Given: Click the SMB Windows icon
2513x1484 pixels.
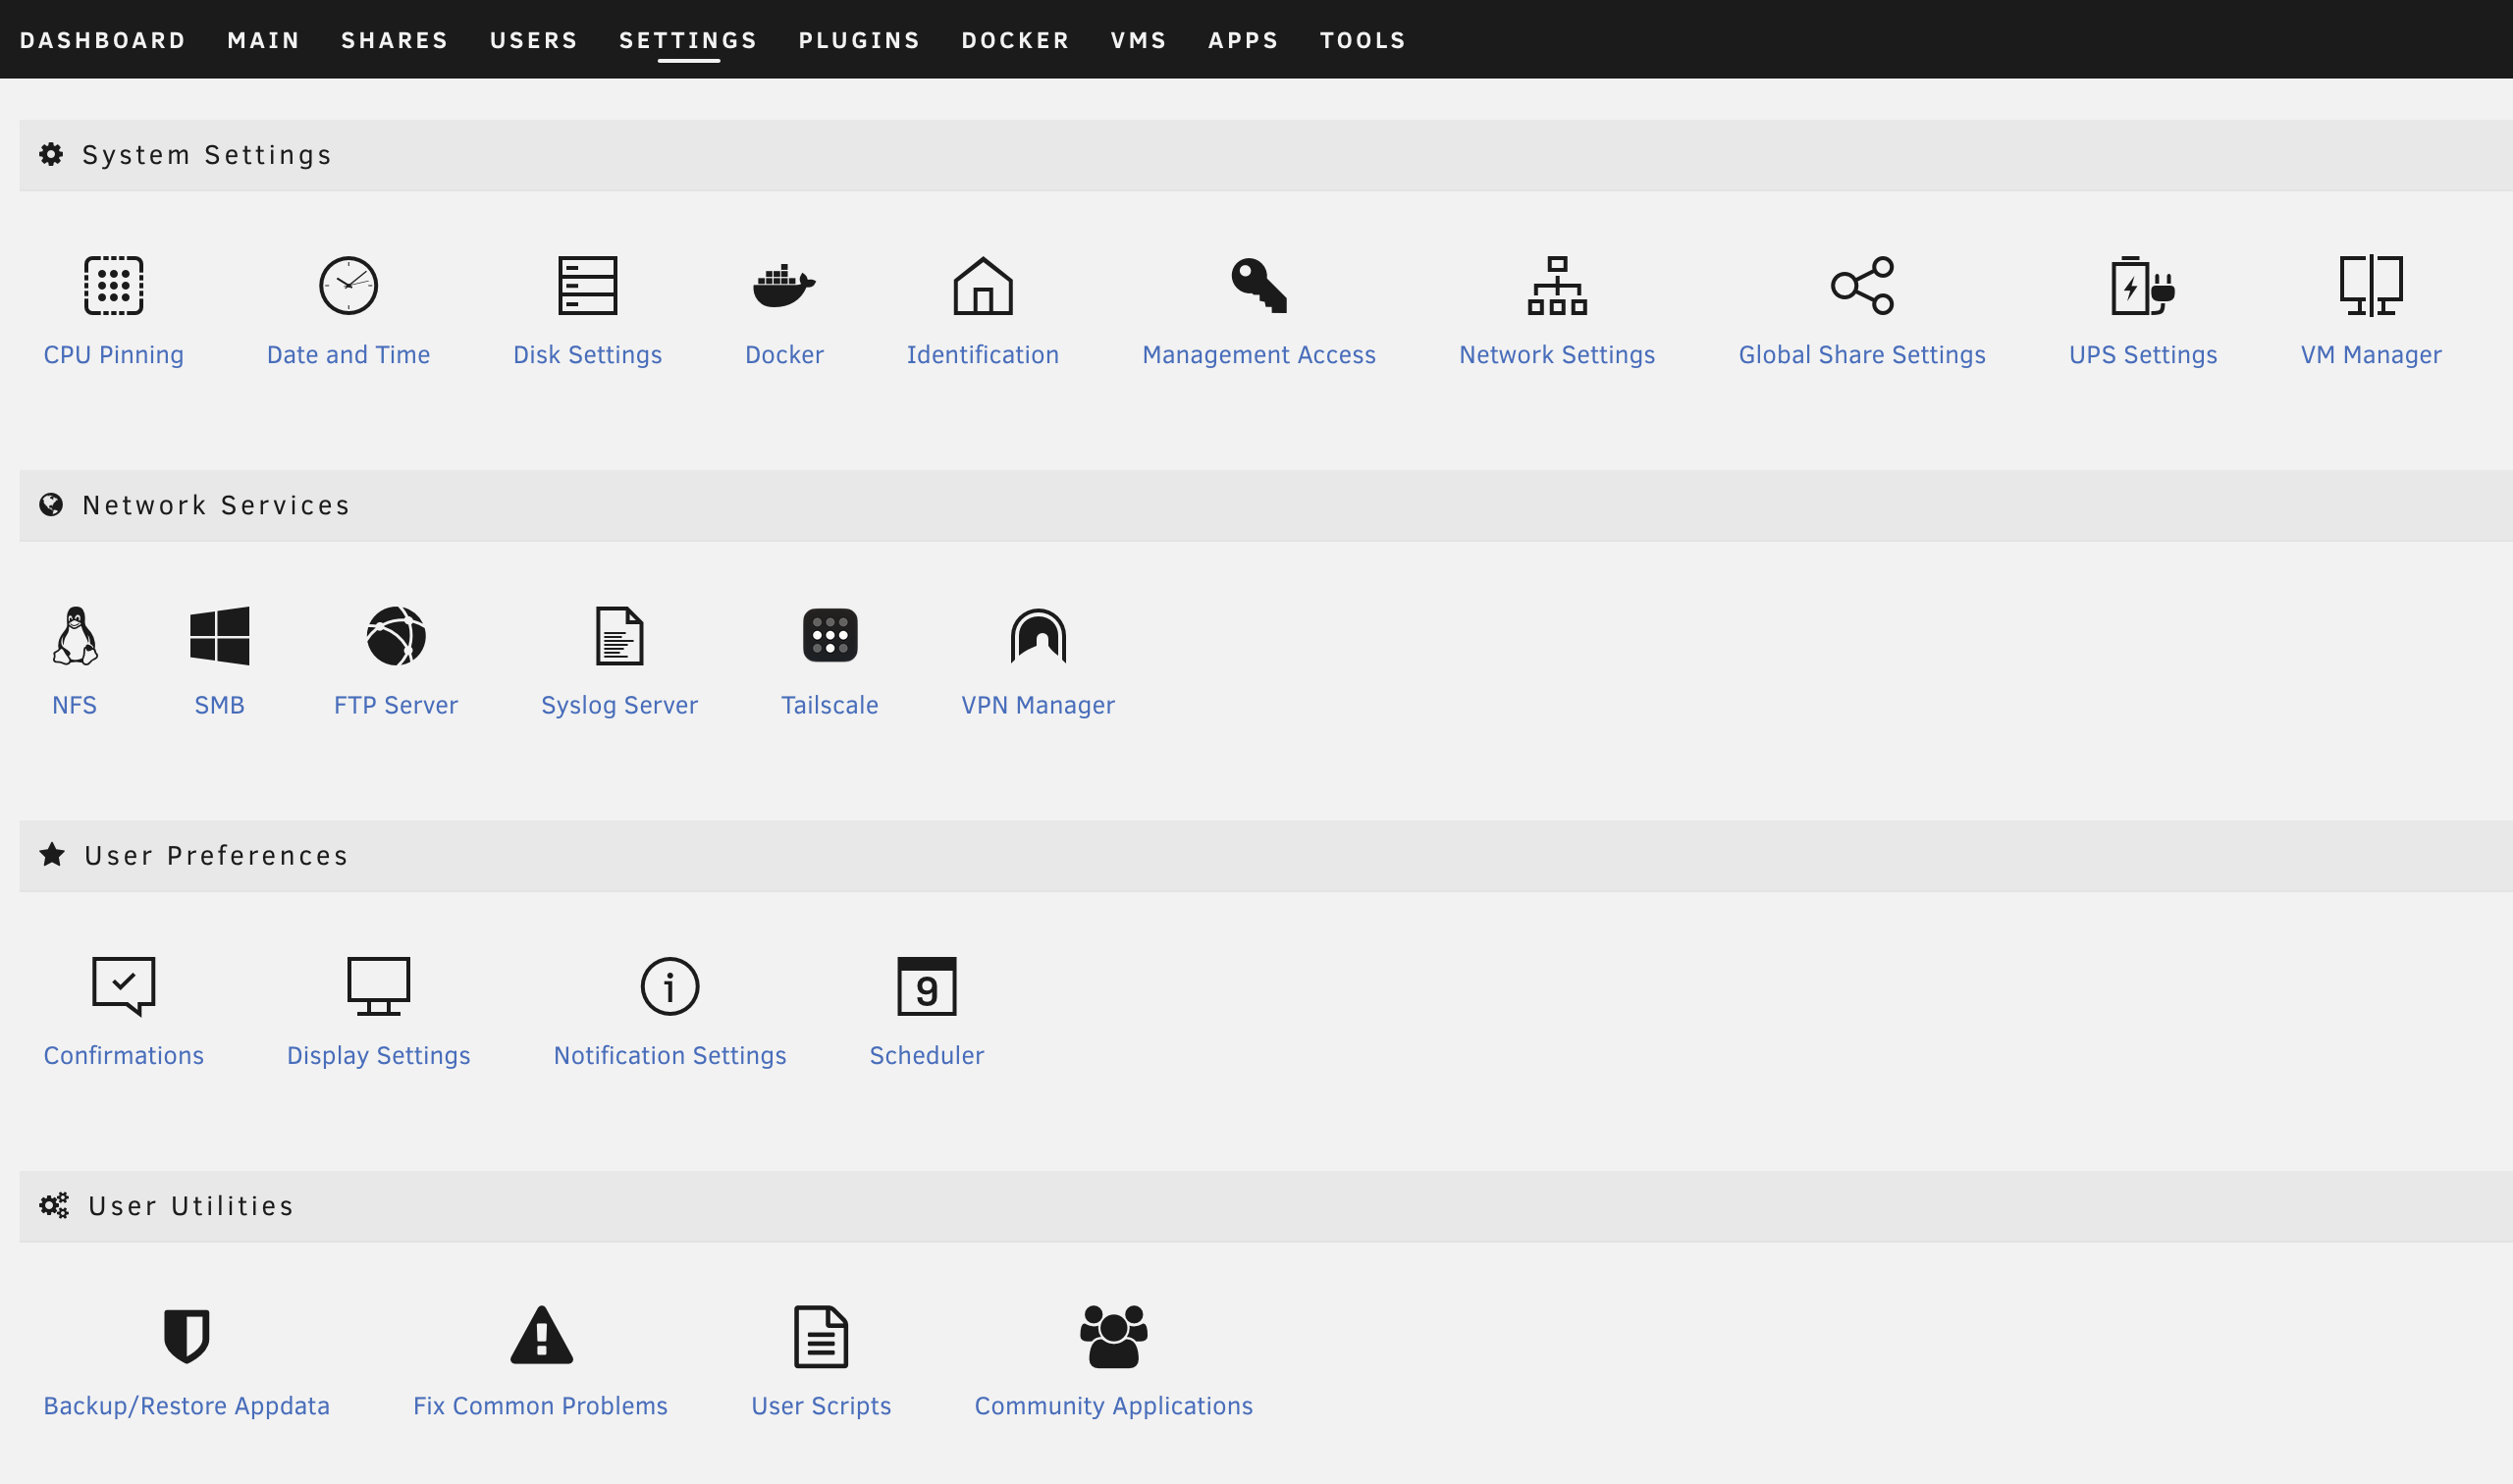Looking at the screenshot, I should point(219,636).
